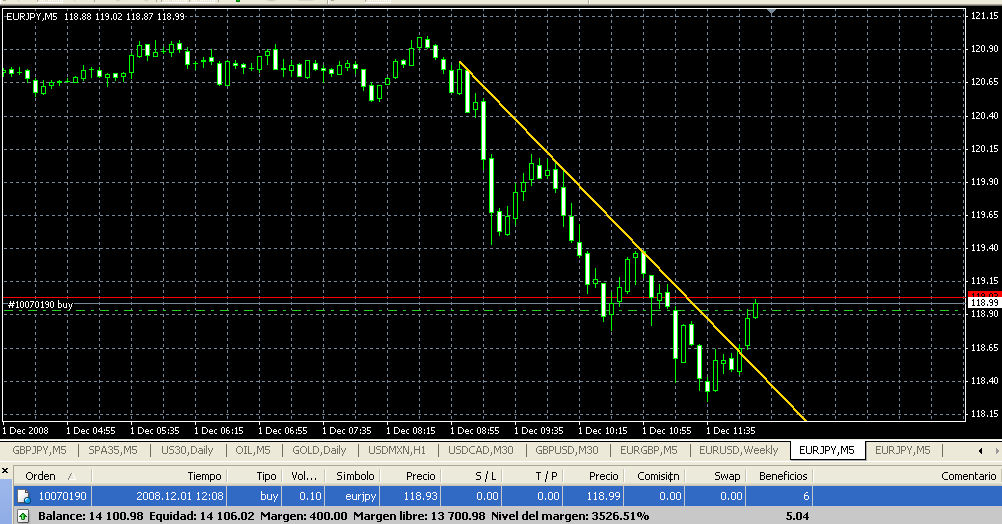Click the 'buy' type cell in the order row
Screen dimensions: 1002x524
point(269,496)
